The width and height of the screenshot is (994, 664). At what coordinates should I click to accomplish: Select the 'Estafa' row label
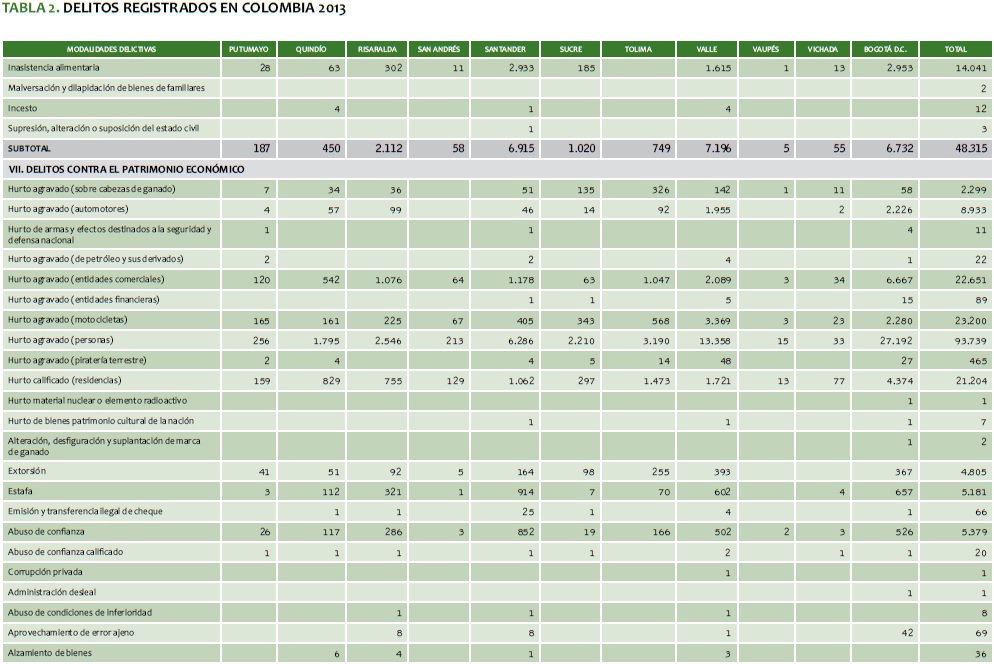(21, 491)
